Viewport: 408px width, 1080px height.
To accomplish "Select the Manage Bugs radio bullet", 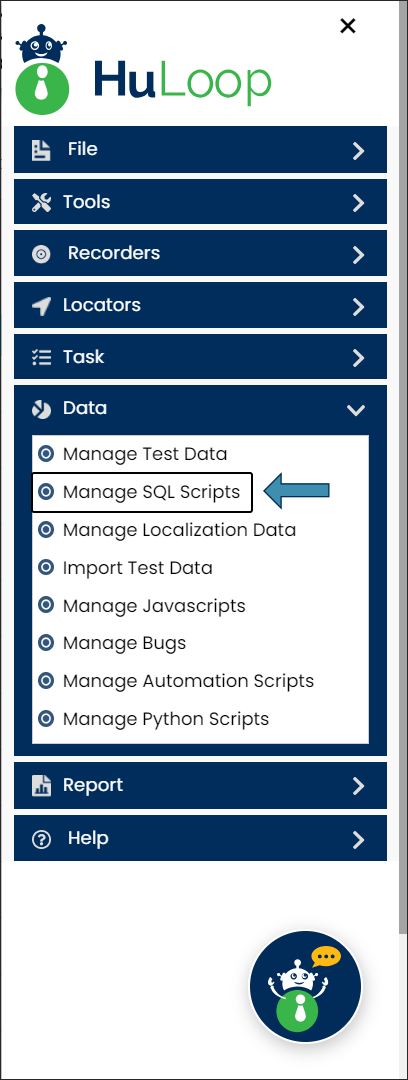I will (x=46, y=643).
